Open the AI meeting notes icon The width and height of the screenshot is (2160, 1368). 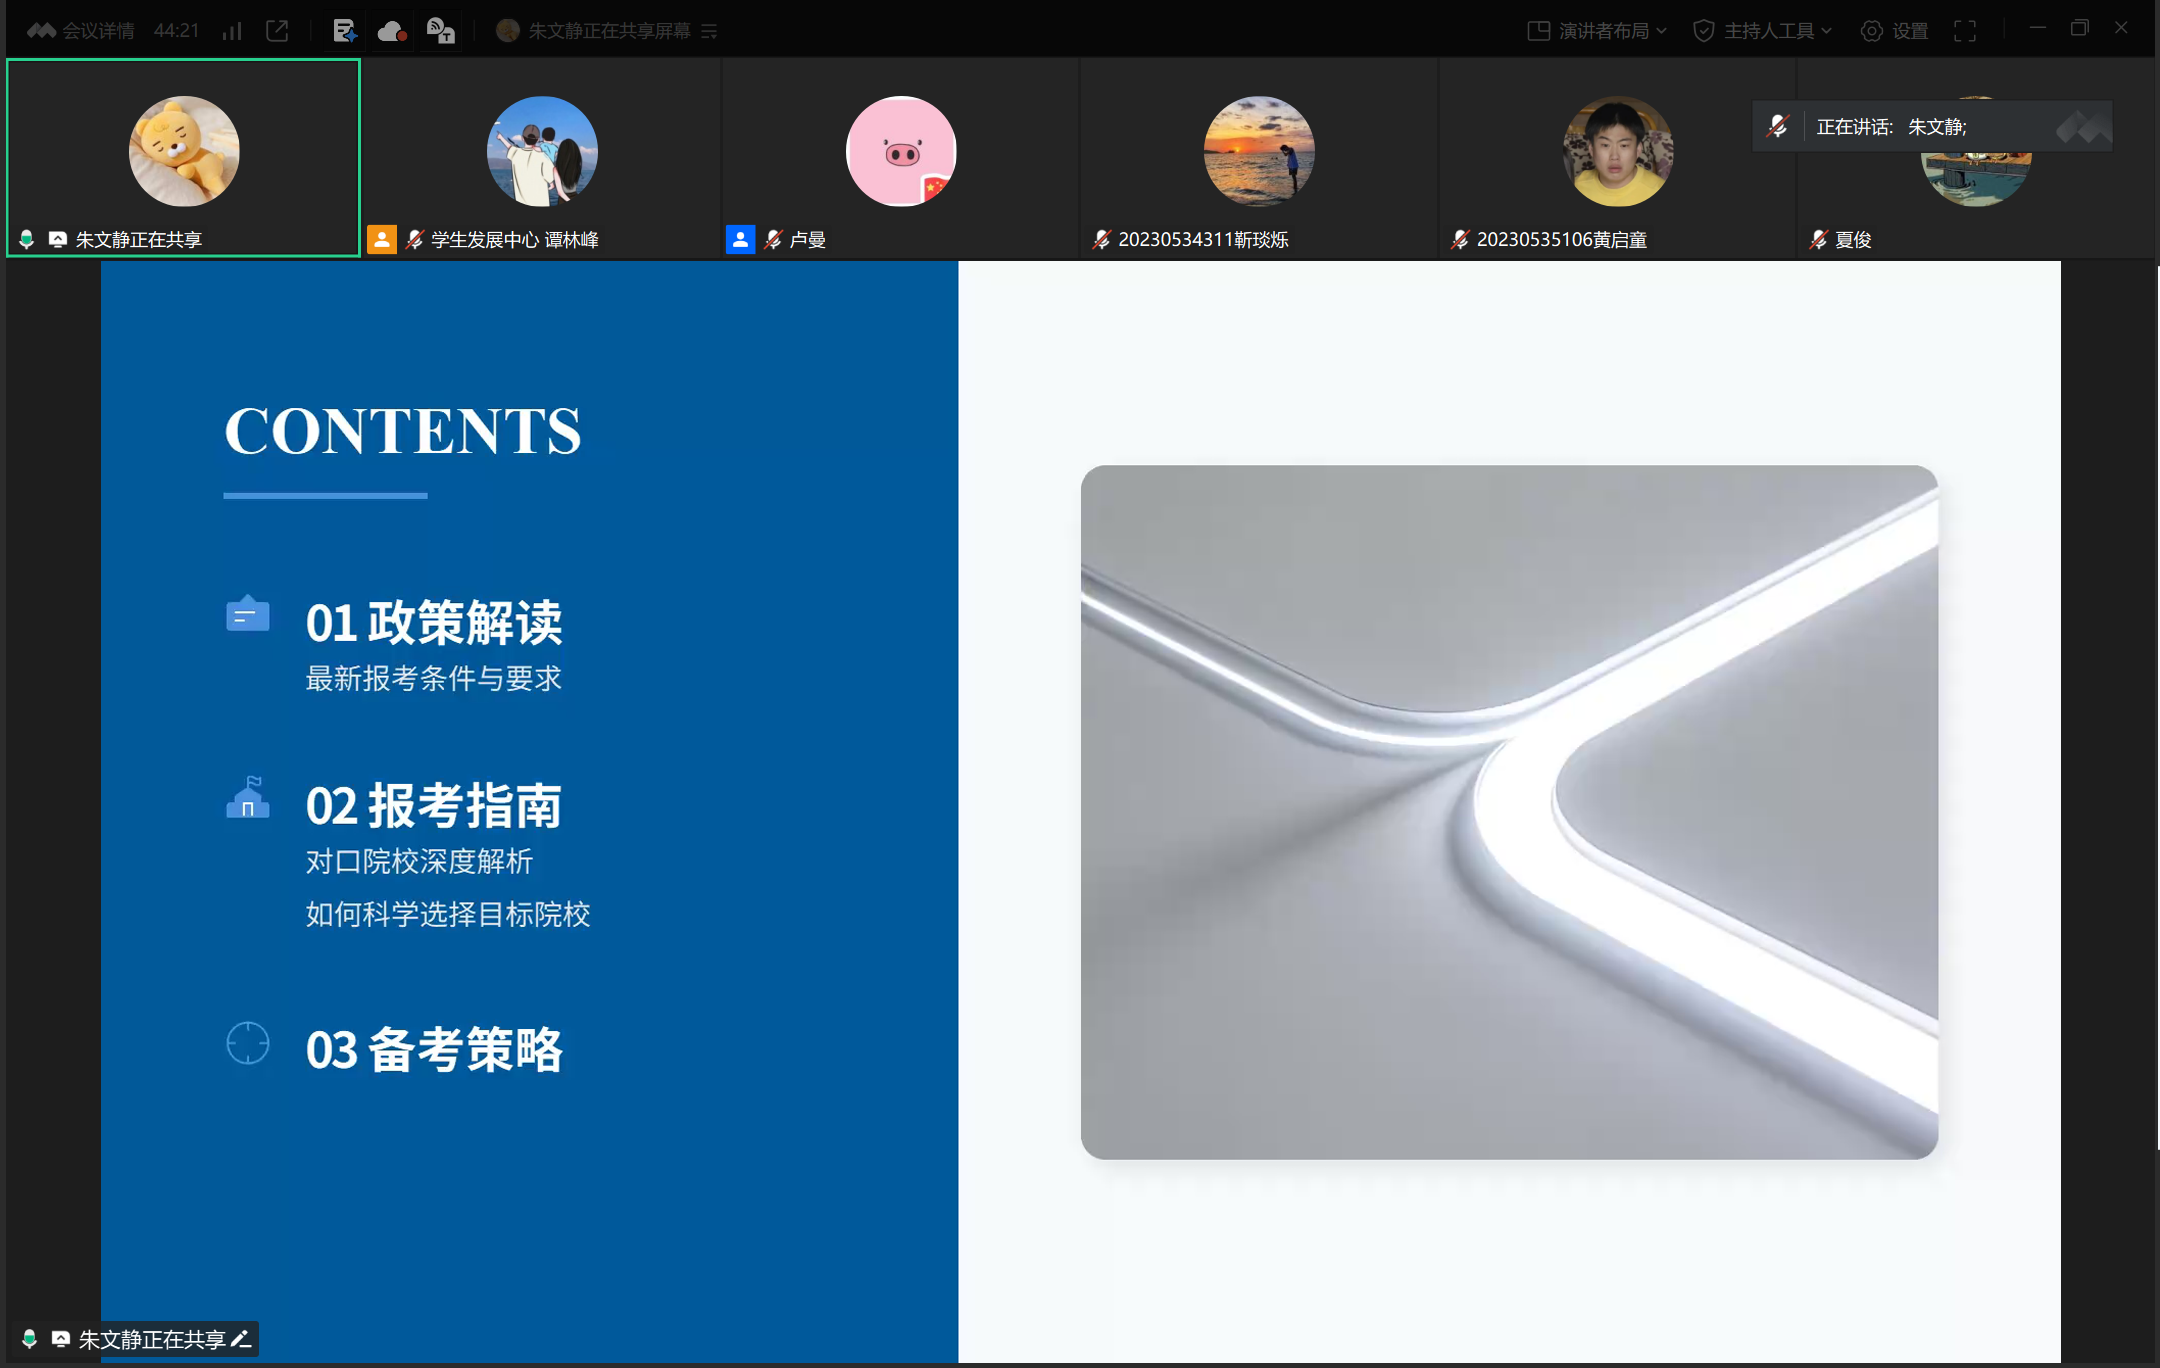tap(345, 31)
